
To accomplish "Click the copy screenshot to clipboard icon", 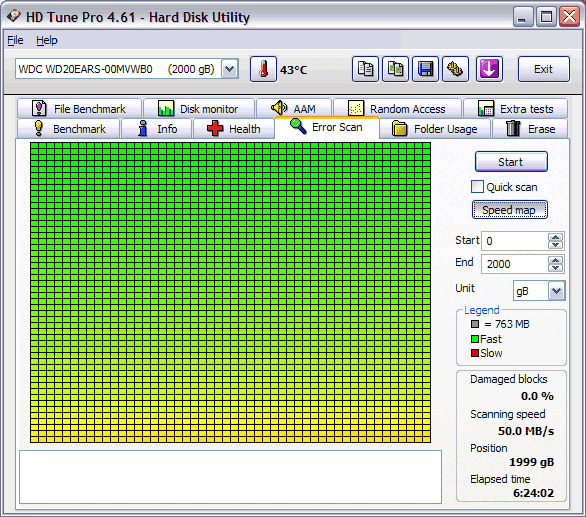I will click(x=395, y=69).
